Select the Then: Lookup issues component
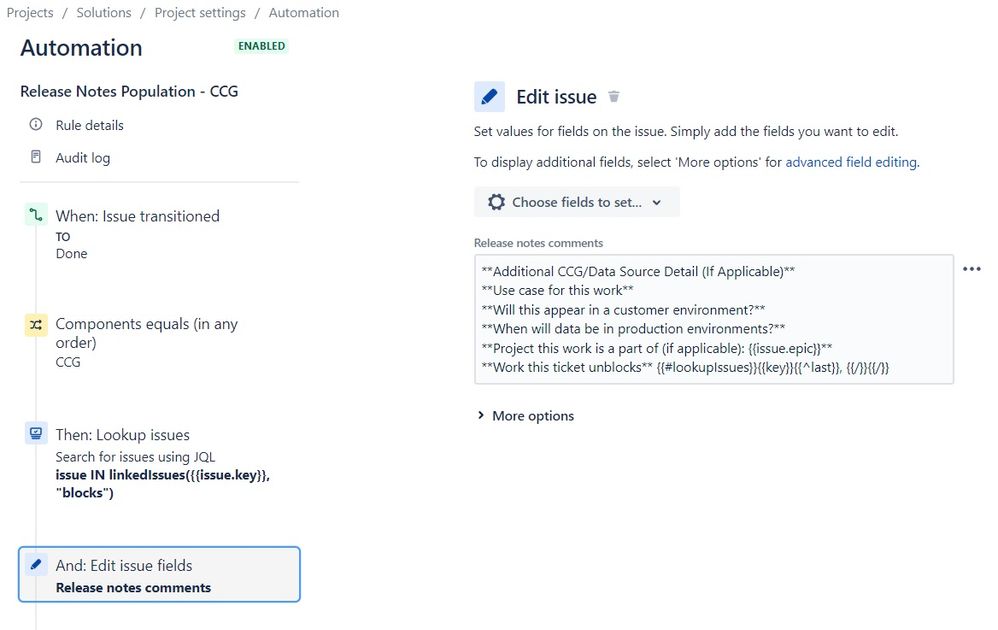 click(126, 434)
